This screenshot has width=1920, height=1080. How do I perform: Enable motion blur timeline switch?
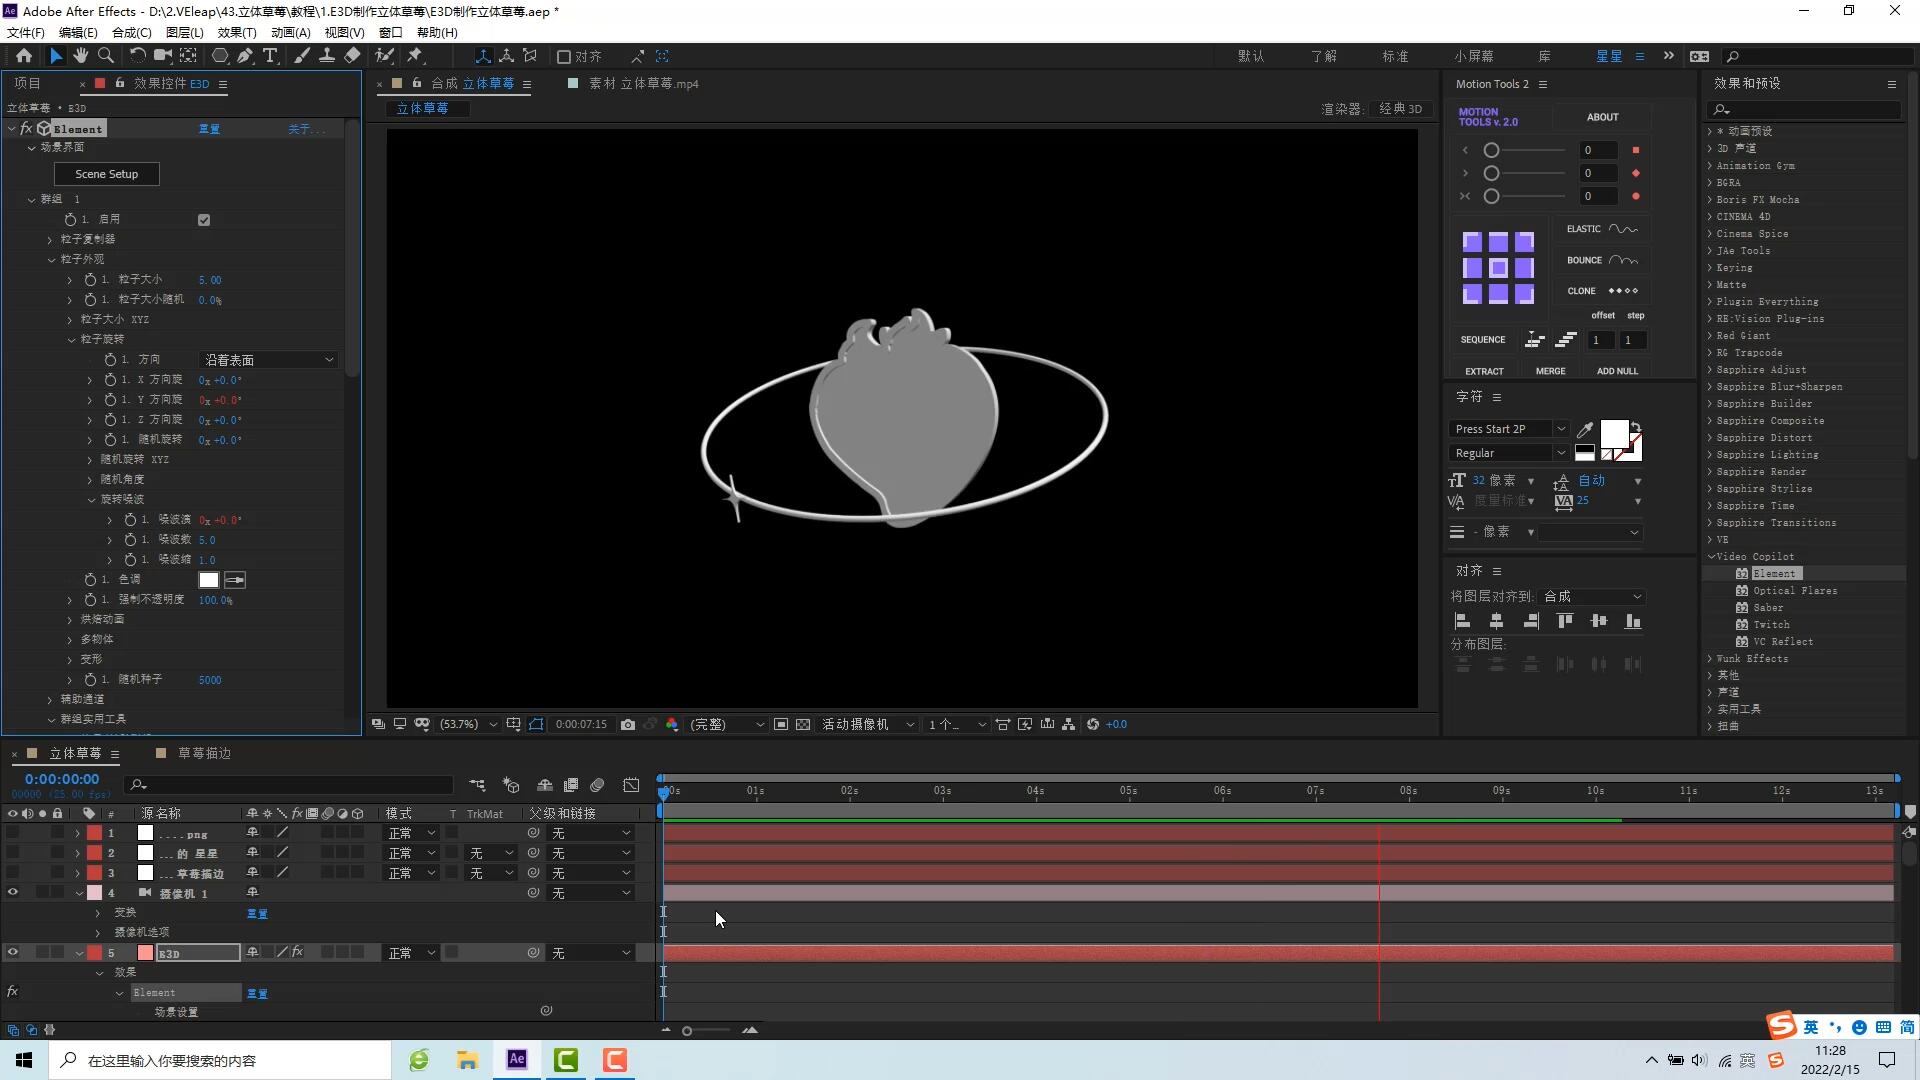click(597, 786)
